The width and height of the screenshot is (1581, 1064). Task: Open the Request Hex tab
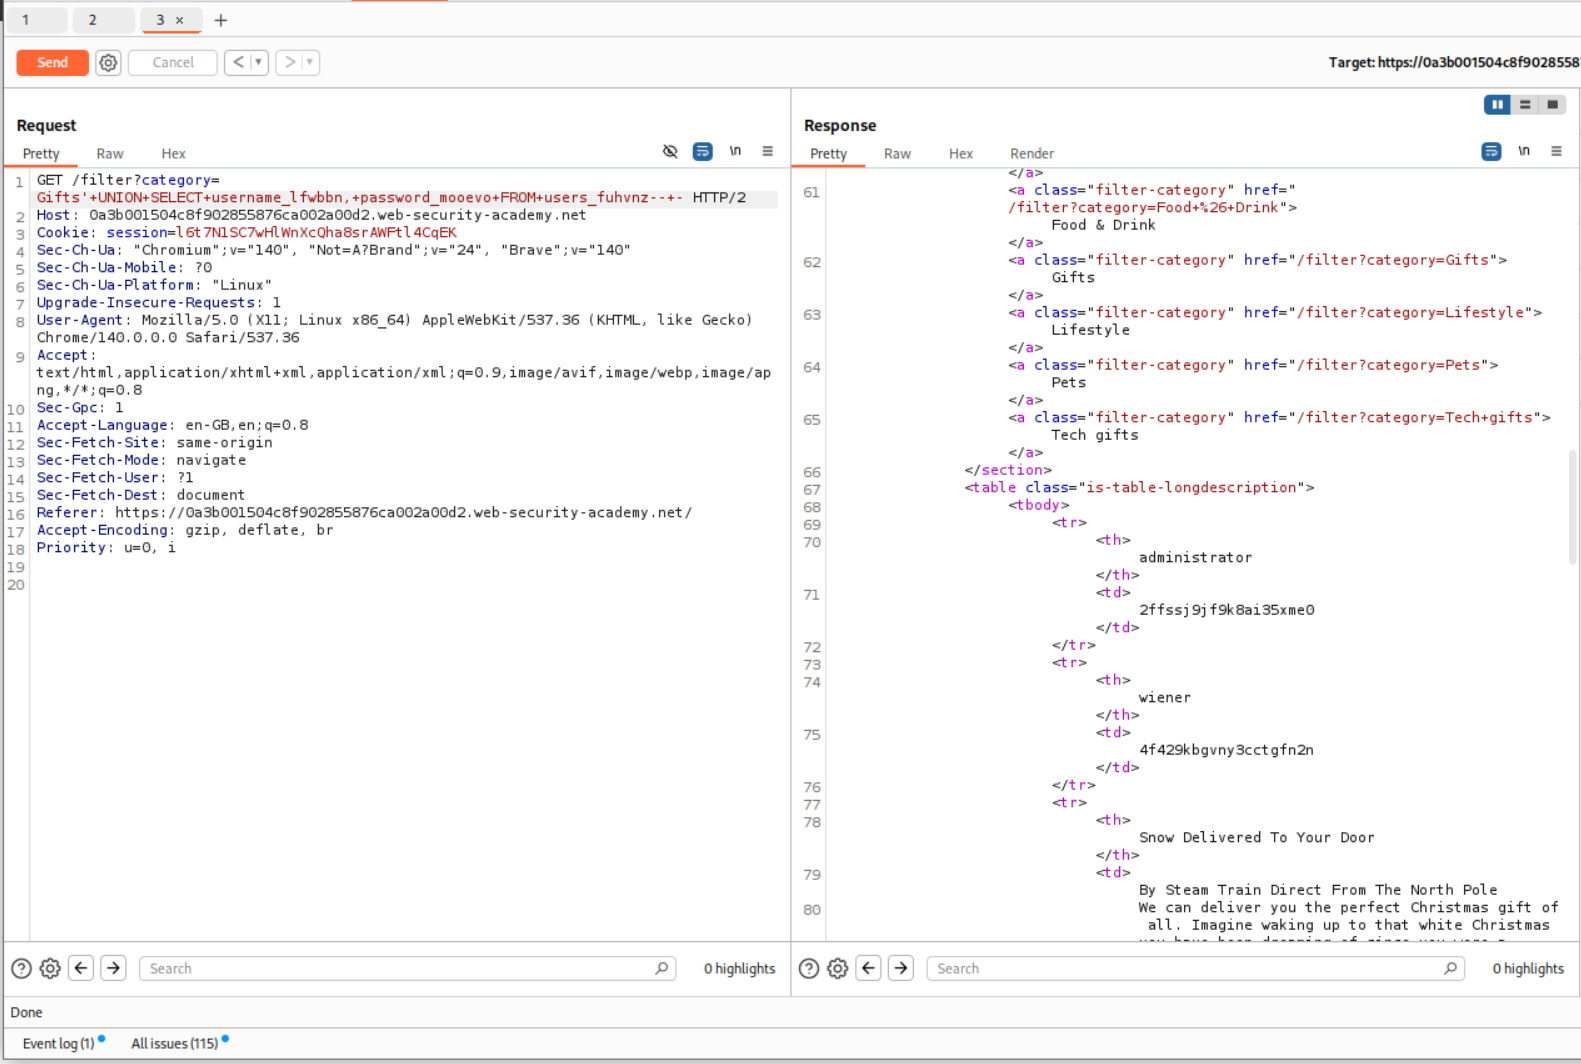[173, 153]
